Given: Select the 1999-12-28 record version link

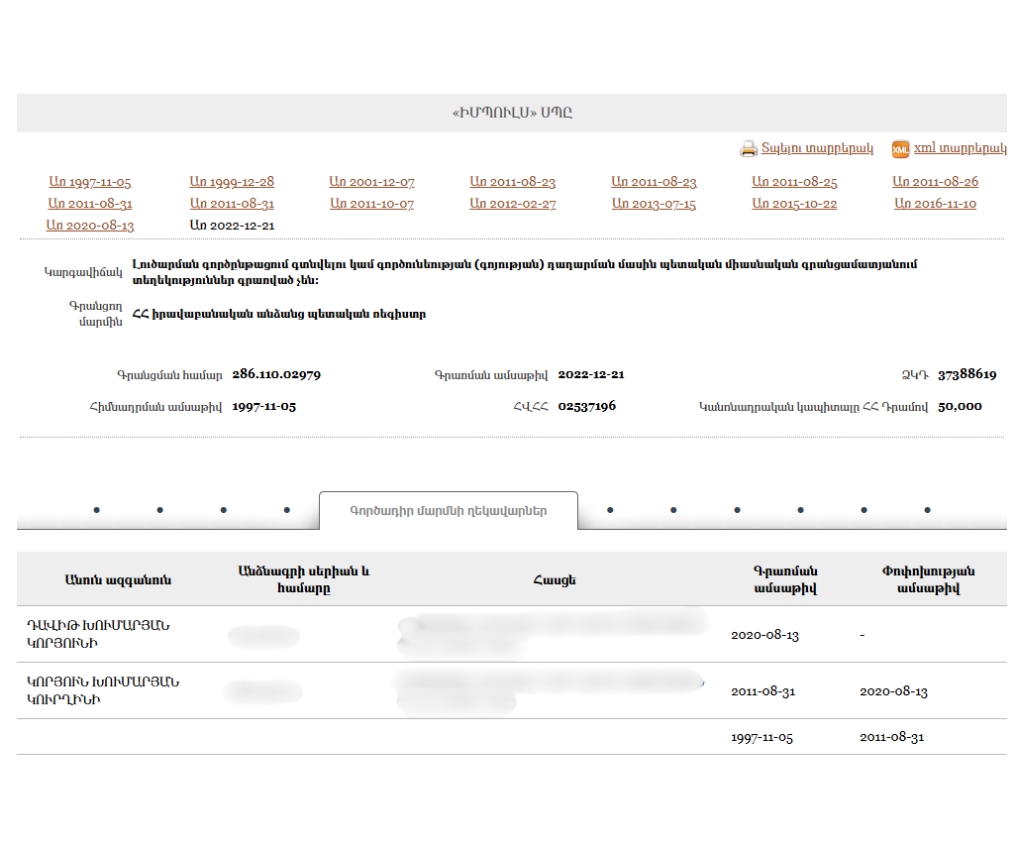Looking at the screenshot, I should (231, 182).
